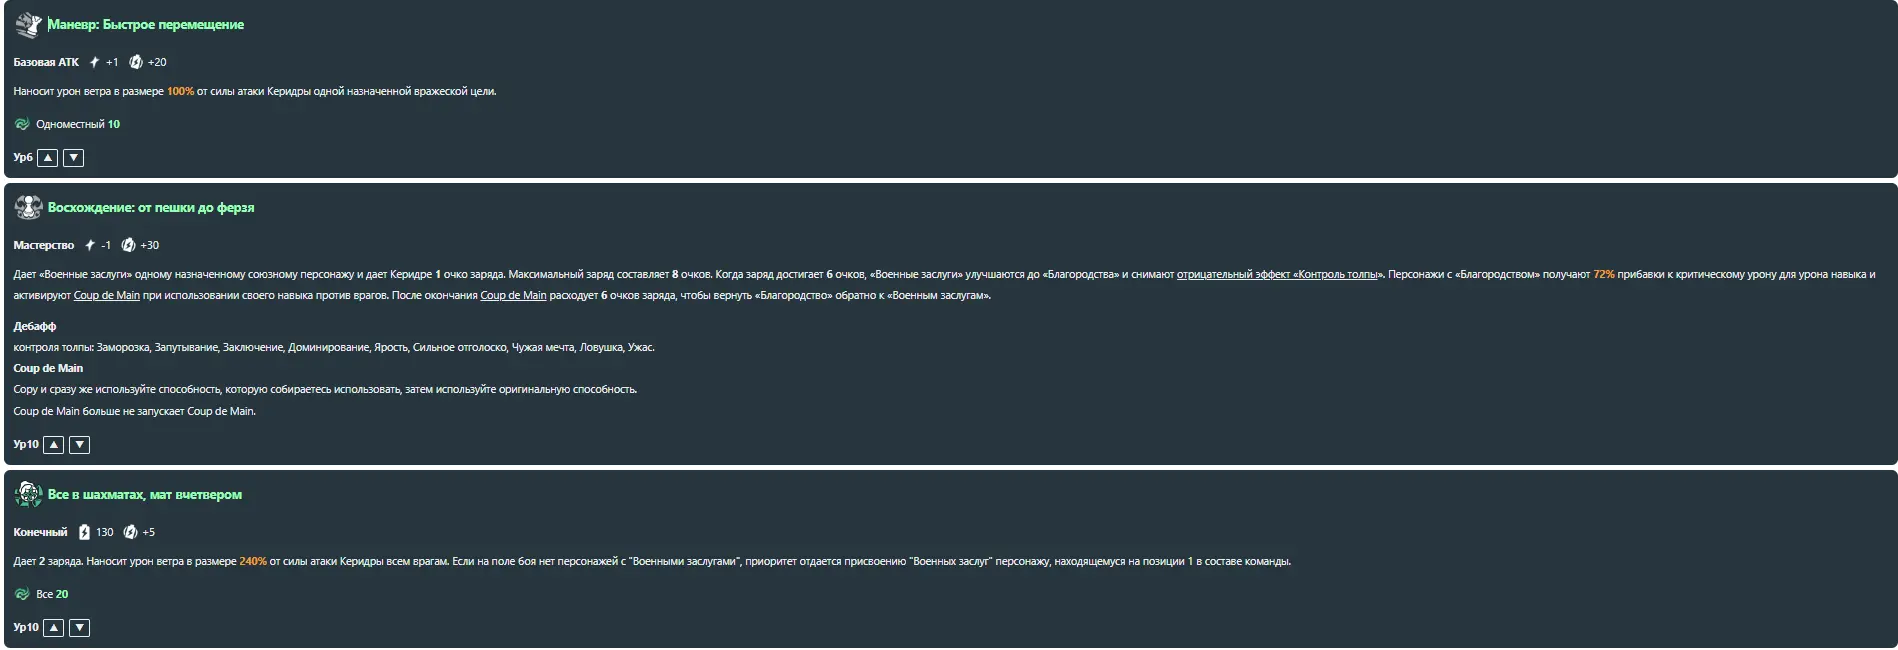Raise Все в шахматах ultimate level with up arrow
Image resolution: width=1898 pixels, height=650 pixels.
54,628
